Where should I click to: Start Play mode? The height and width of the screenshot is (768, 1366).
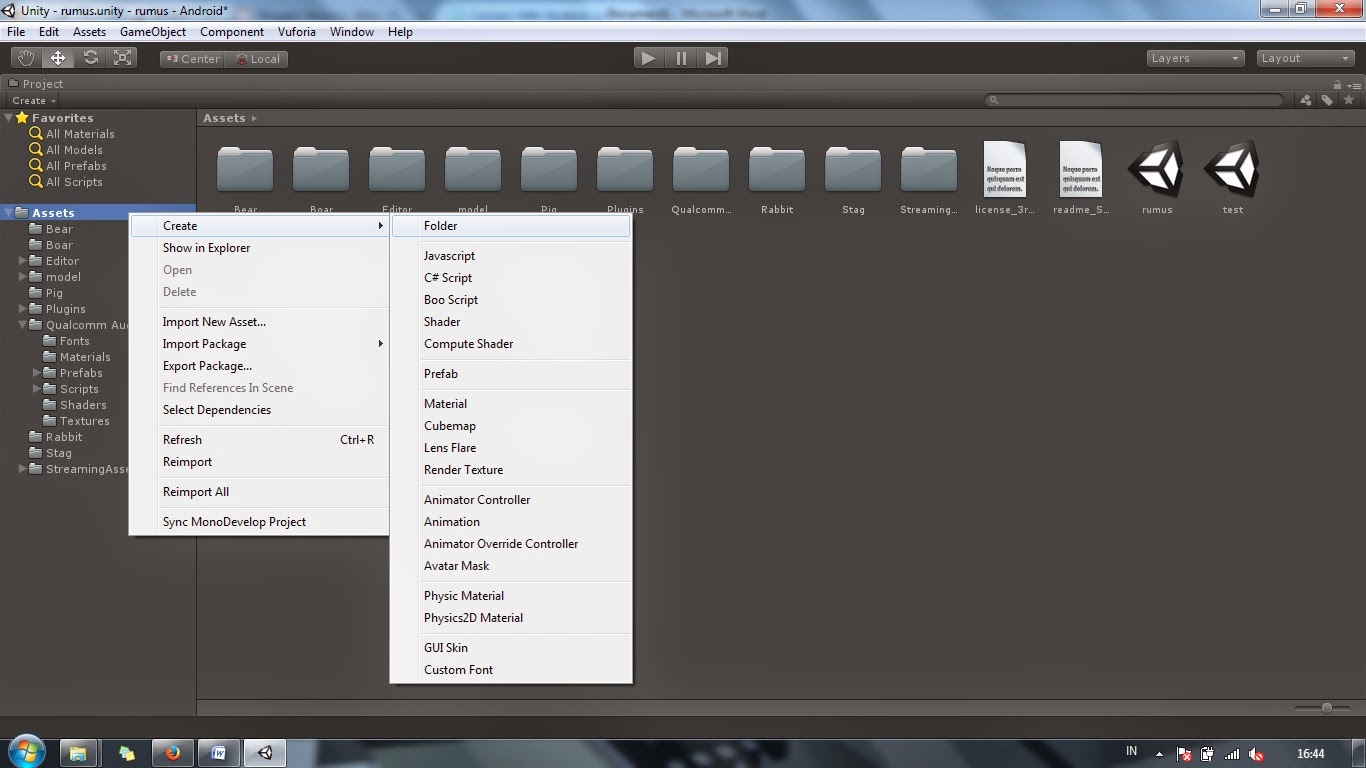click(648, 58)
